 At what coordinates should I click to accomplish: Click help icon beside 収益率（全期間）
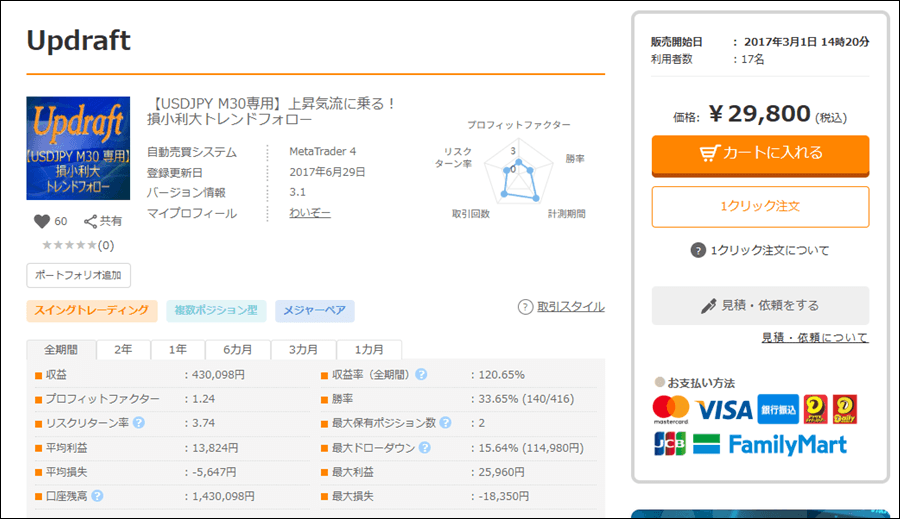point(422,375)
